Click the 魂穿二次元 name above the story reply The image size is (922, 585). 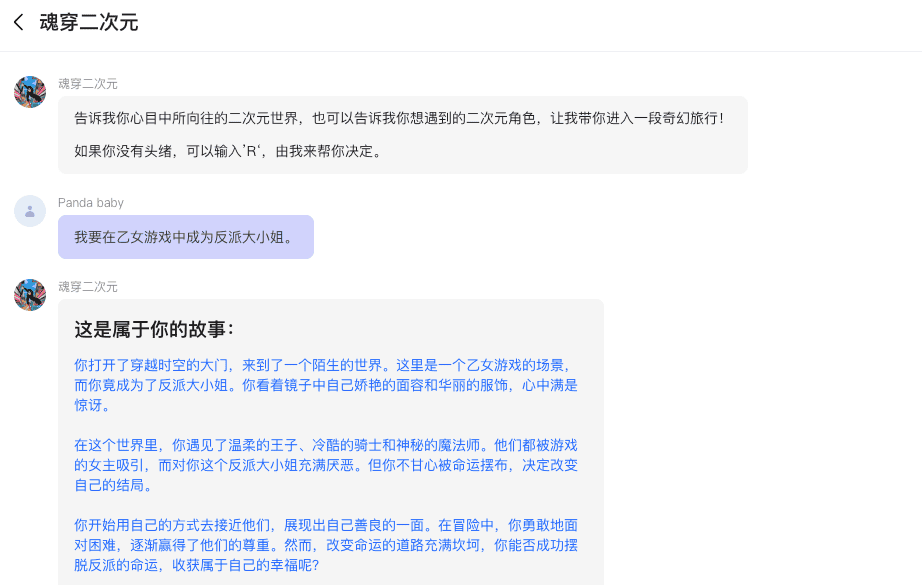coord(87,287)
